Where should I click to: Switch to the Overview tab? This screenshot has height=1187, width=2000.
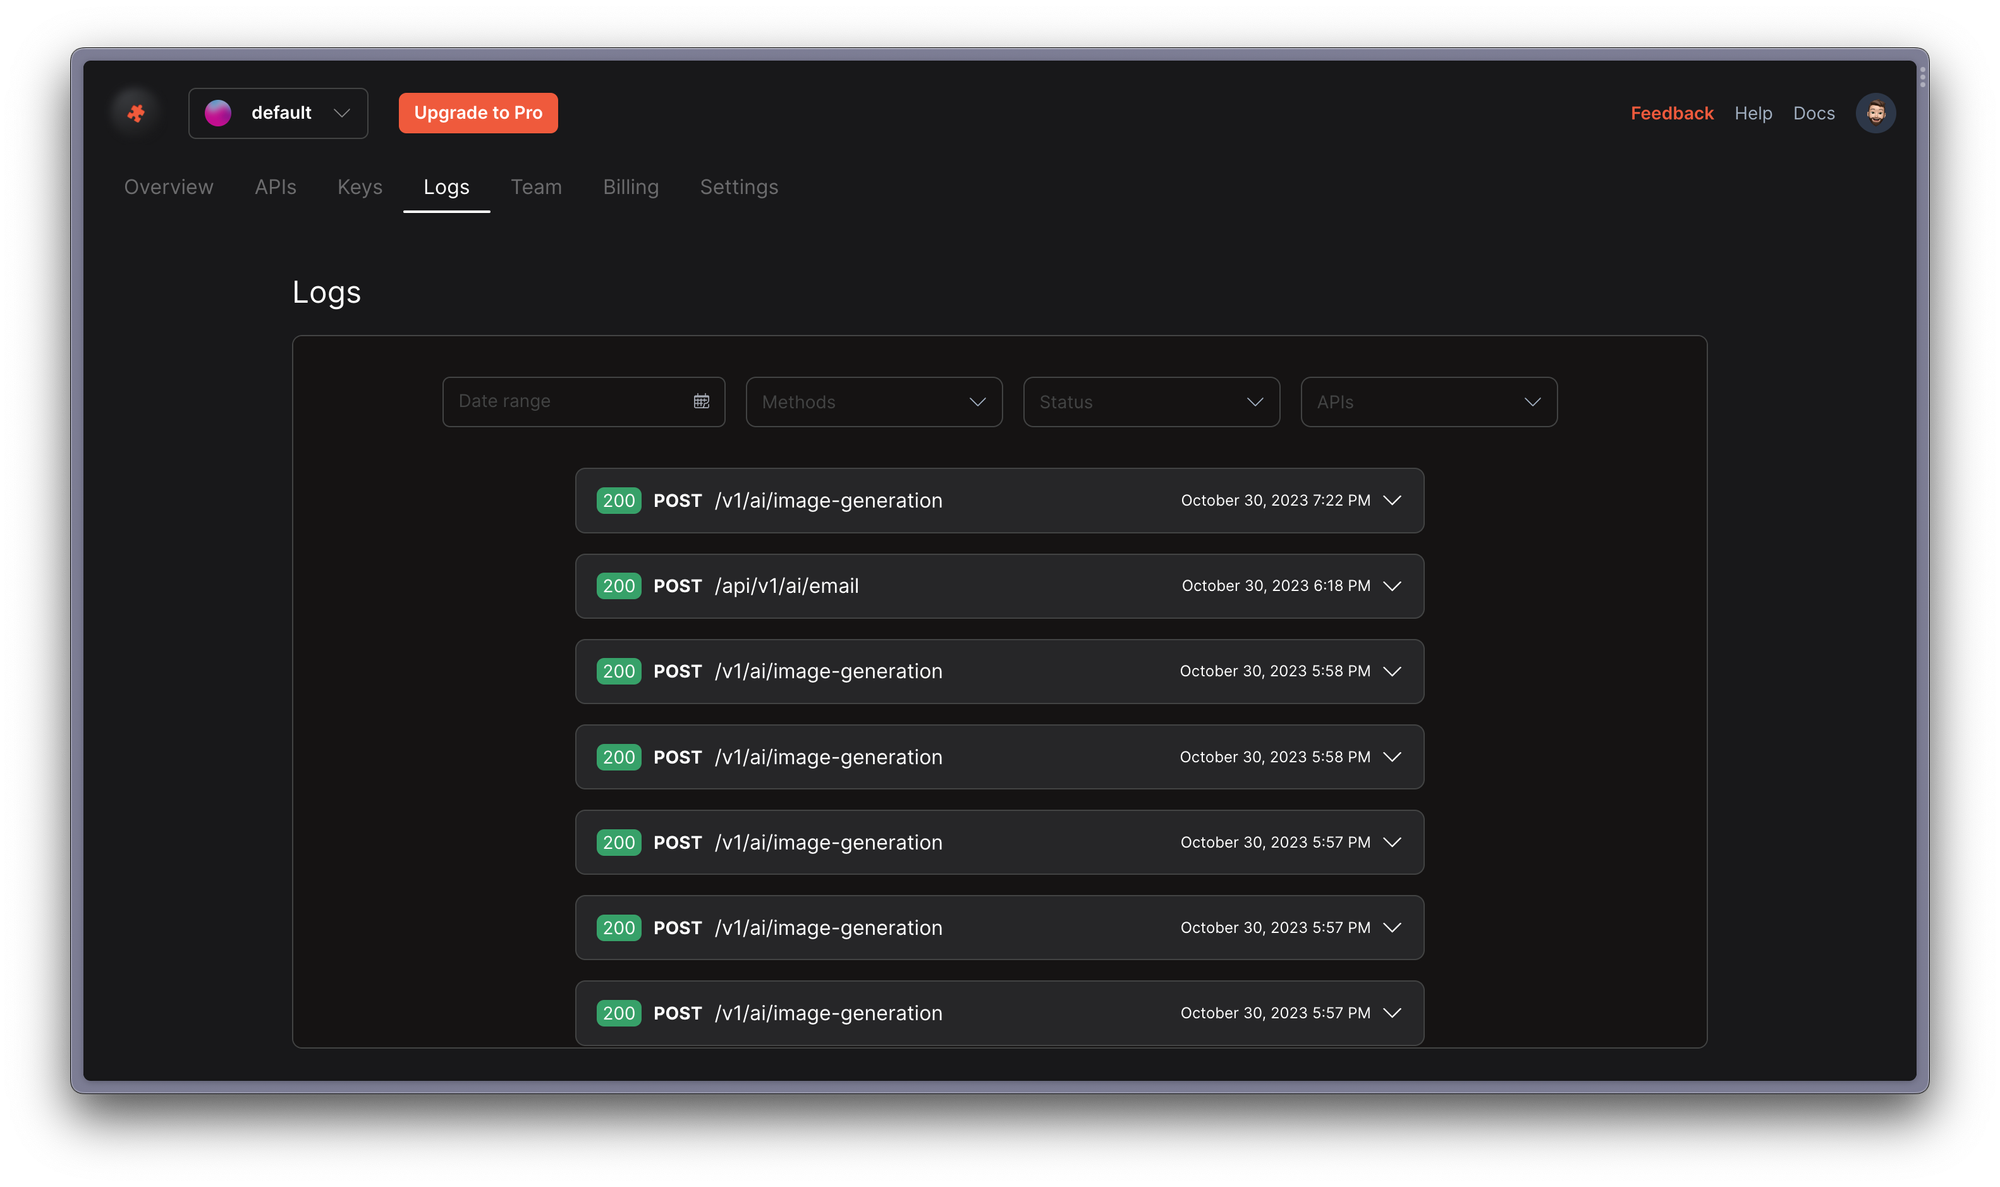169,187
